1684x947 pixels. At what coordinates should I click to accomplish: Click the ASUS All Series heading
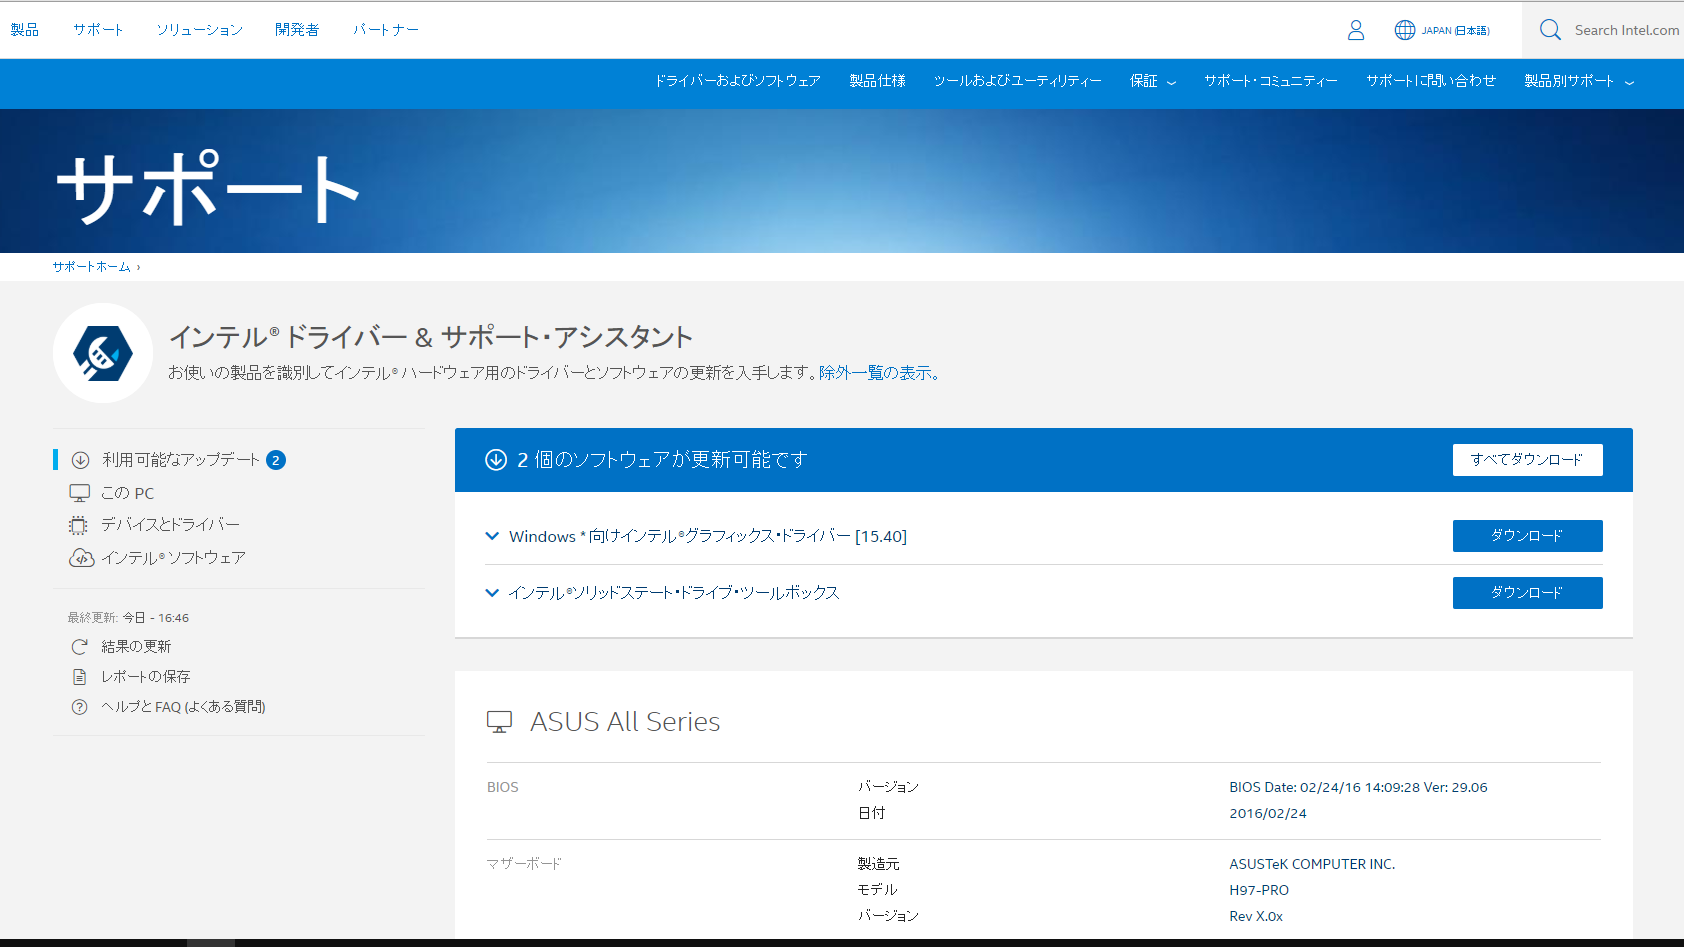coord(625,722)
